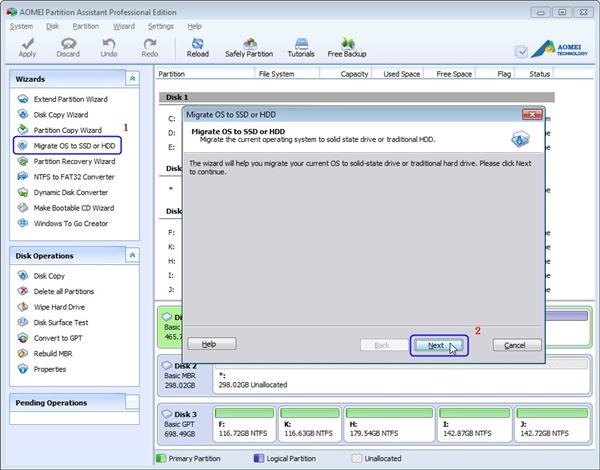Click Disk Copy operation icon

pos(23,276)
